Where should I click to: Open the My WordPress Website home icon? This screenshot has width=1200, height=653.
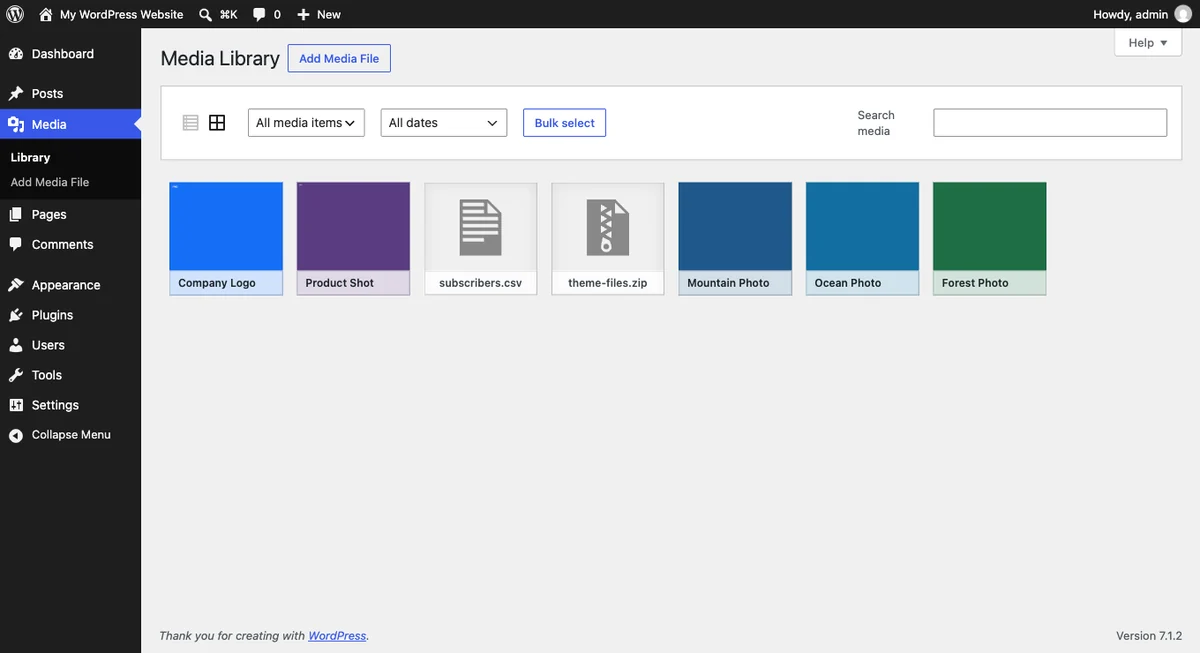coord(46,14)
